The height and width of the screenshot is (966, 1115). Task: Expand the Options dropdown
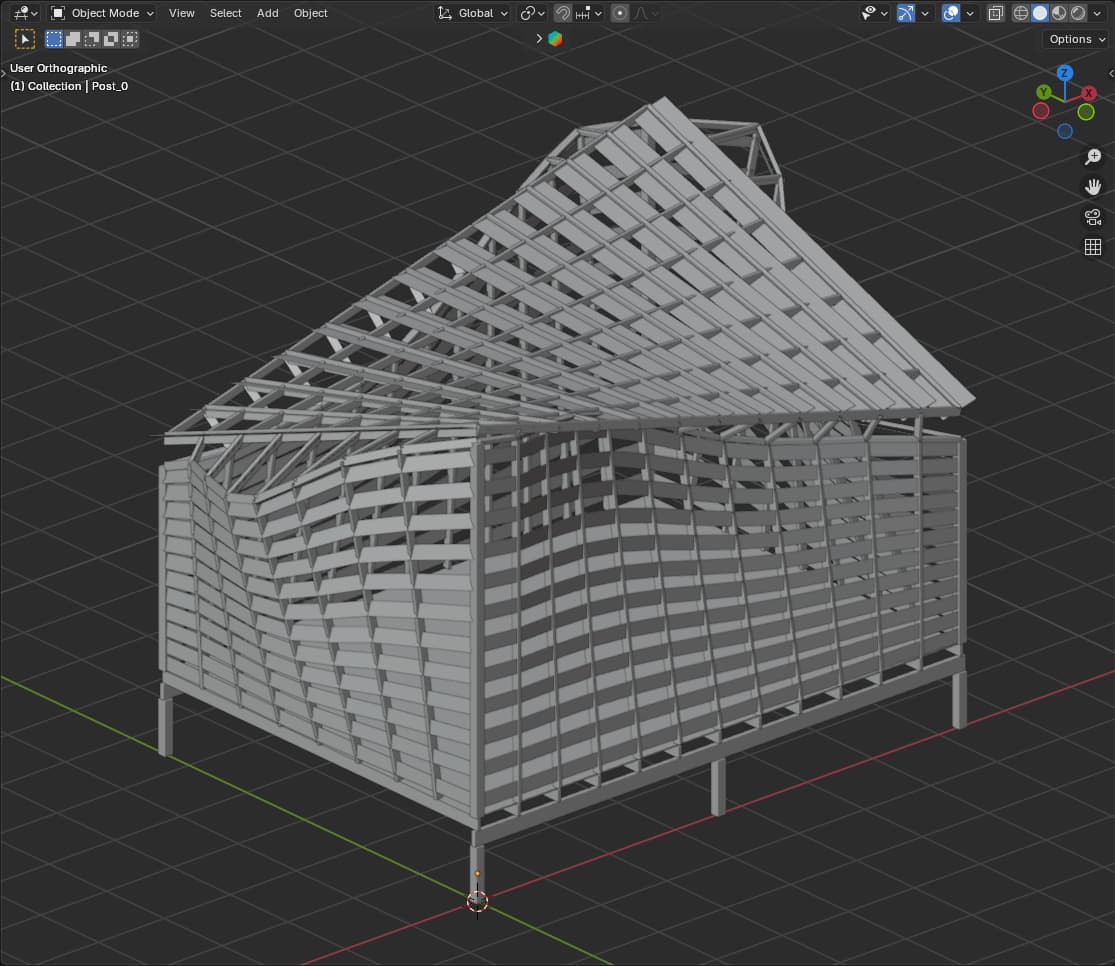[x=1076, y=39]
